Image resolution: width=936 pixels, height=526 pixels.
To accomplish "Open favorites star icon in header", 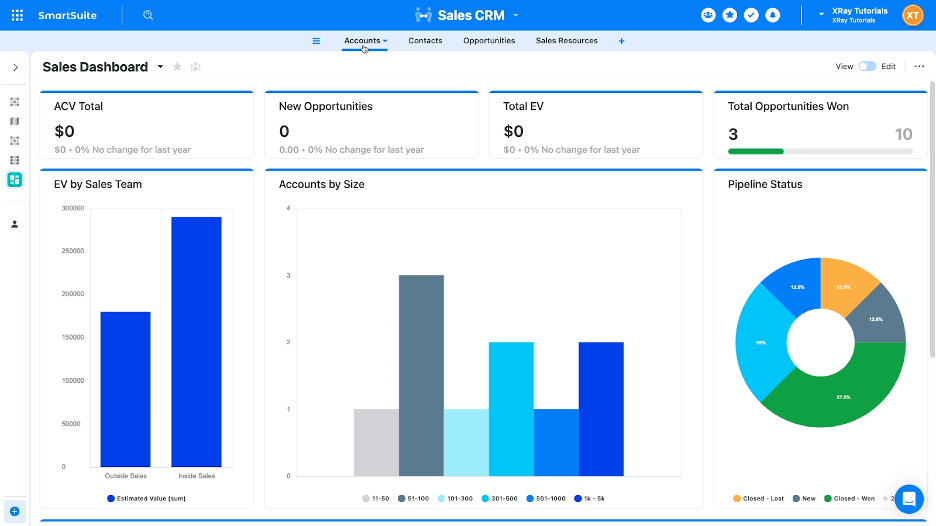I will tap(729, 16).
